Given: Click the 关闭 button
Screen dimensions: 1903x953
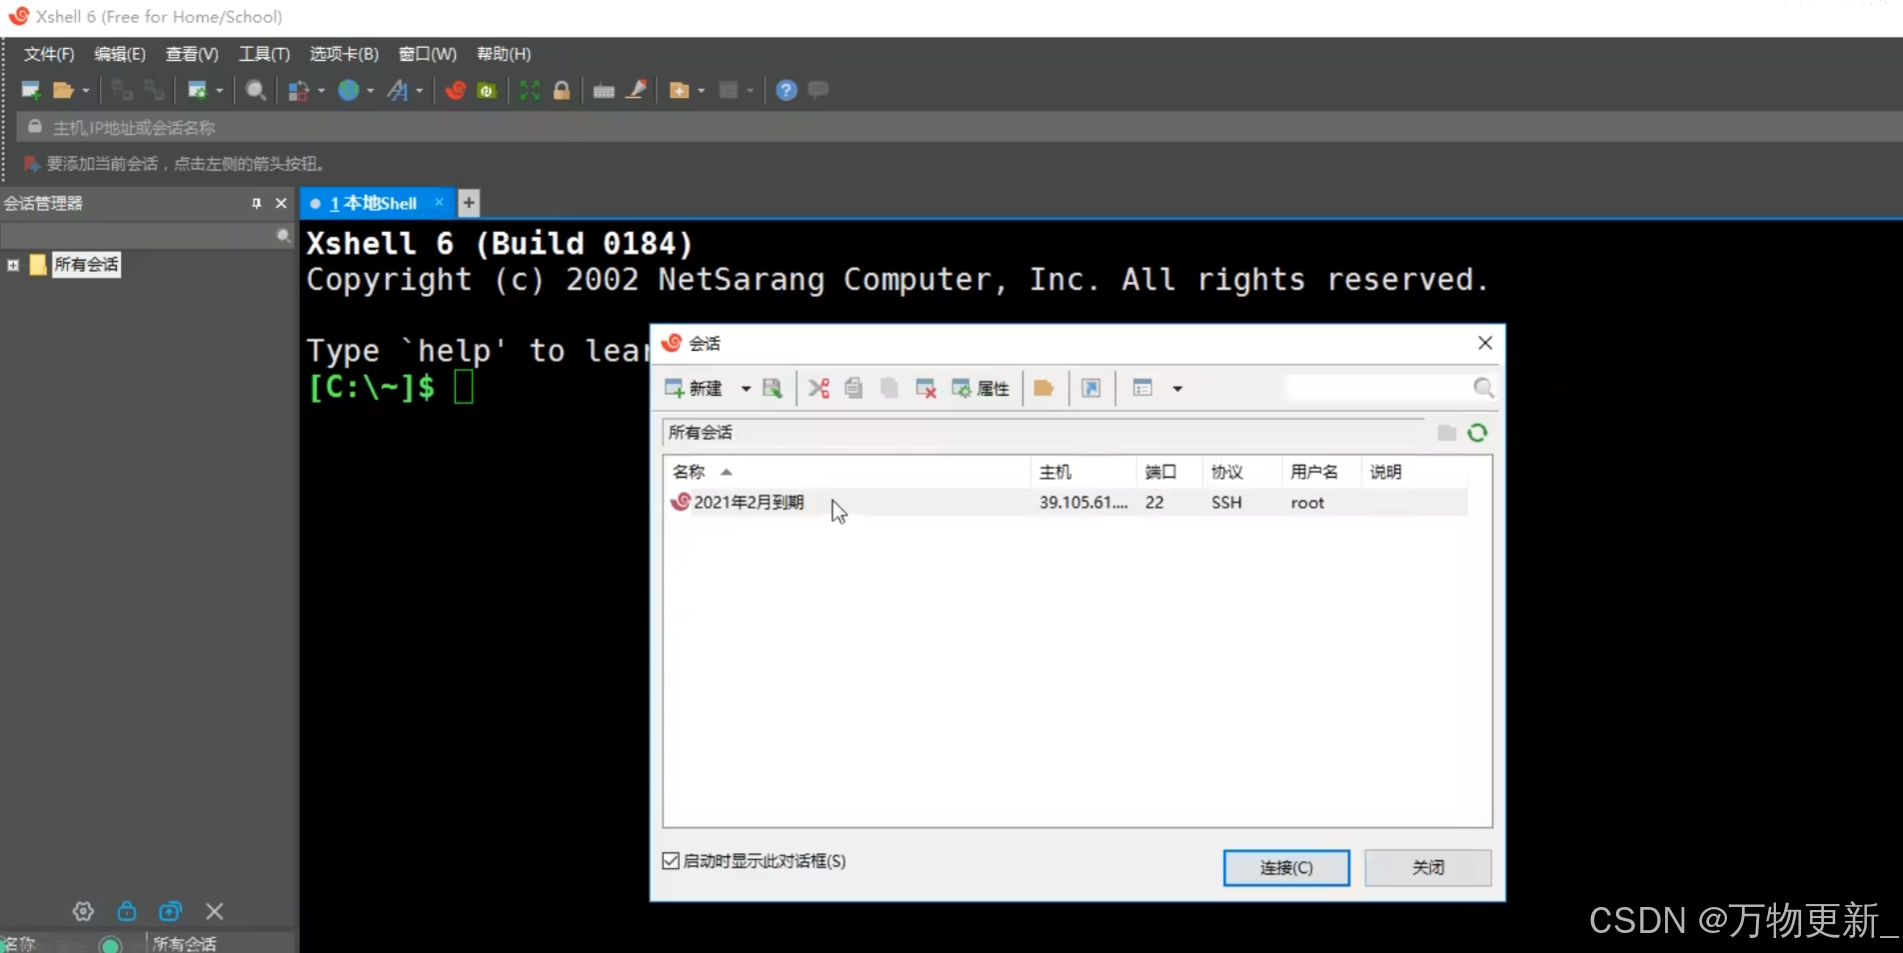Looking at the screenshot, I should click(x=1428, y=868).
